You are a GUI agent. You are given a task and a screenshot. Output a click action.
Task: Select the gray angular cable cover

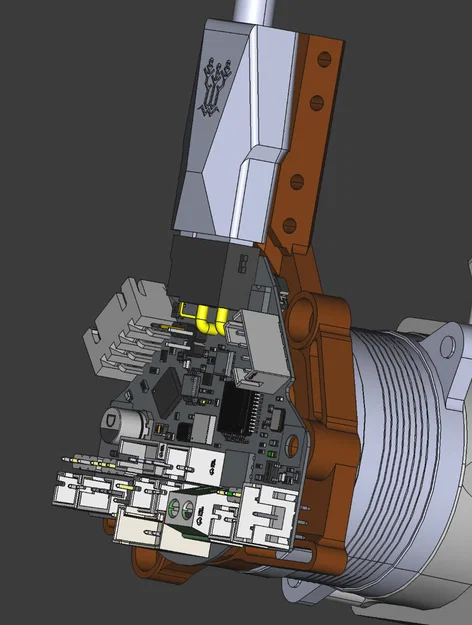(x=235, y=132)
